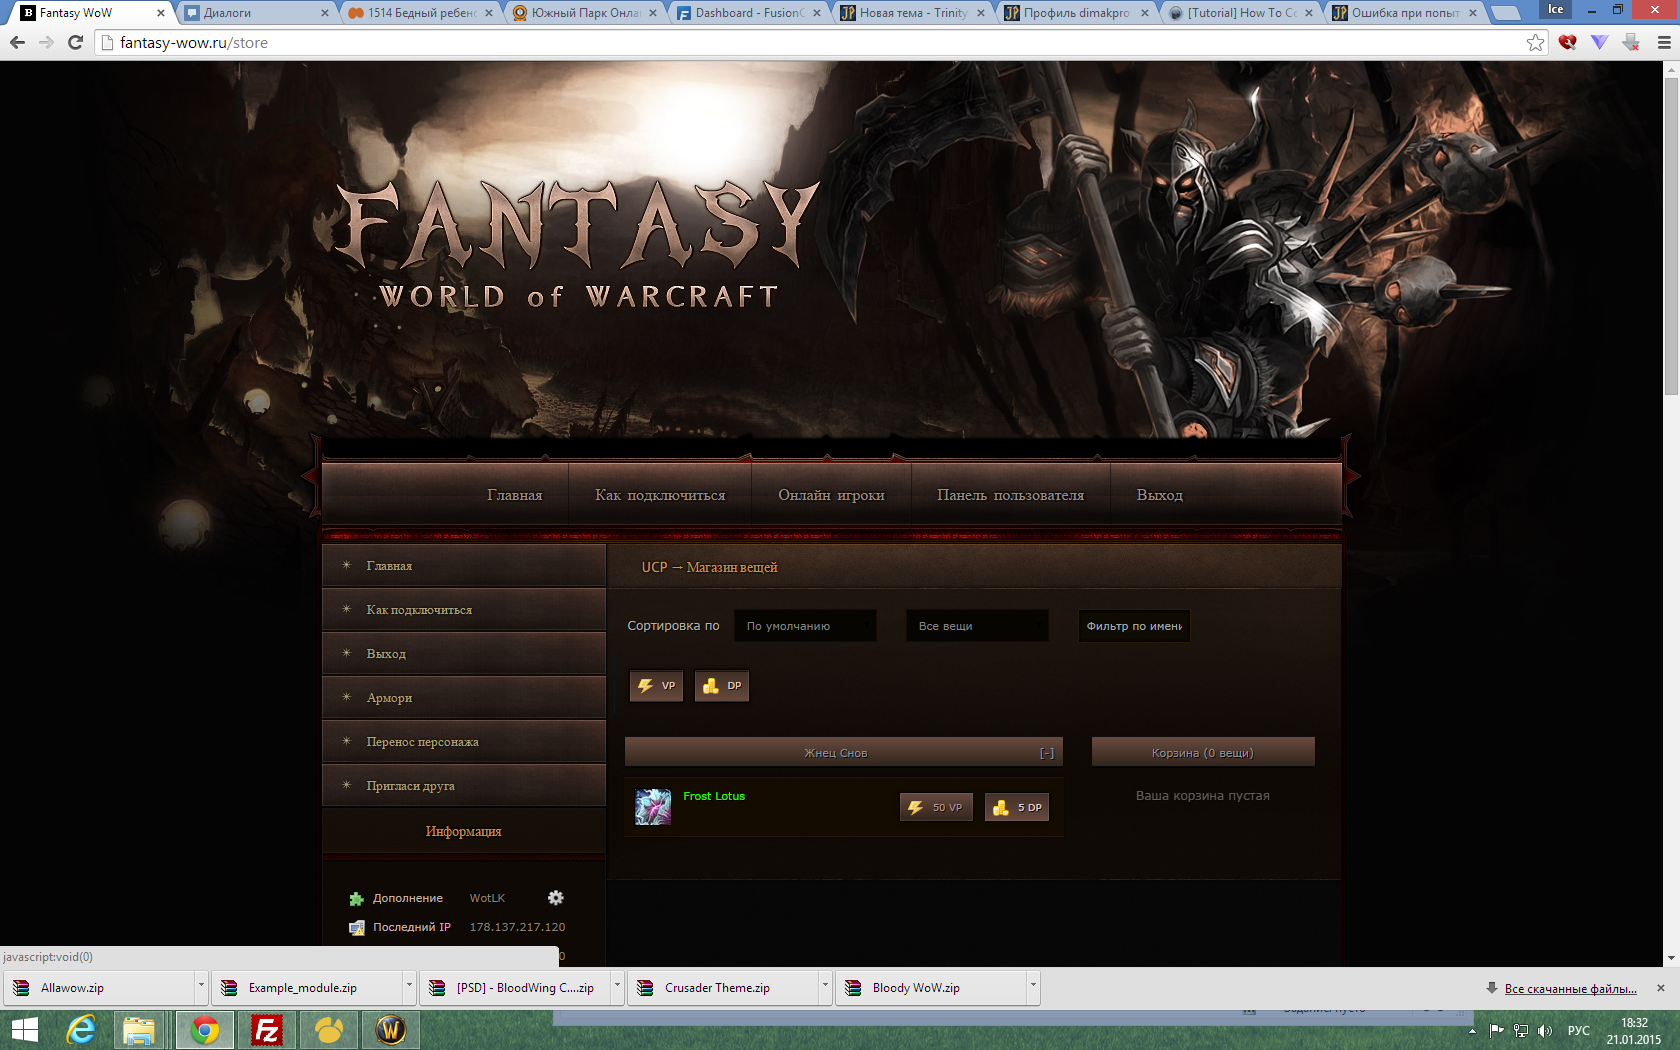Switch to the Диалоги browser tab
This screenshot has width=1680, height=1050.
[x=257, y=13]
